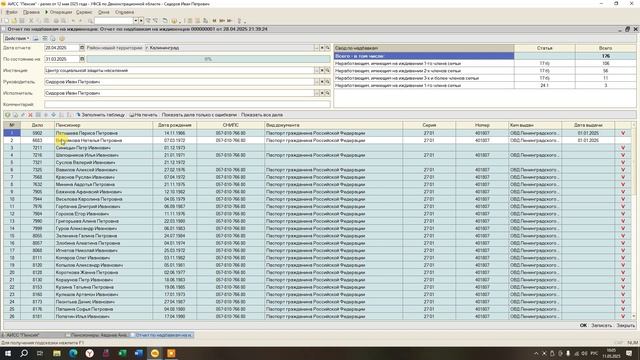Click the table vertical scrollbar
Image resolution: width=640 pixels, height=360 pixels.
tap(633, 220)
